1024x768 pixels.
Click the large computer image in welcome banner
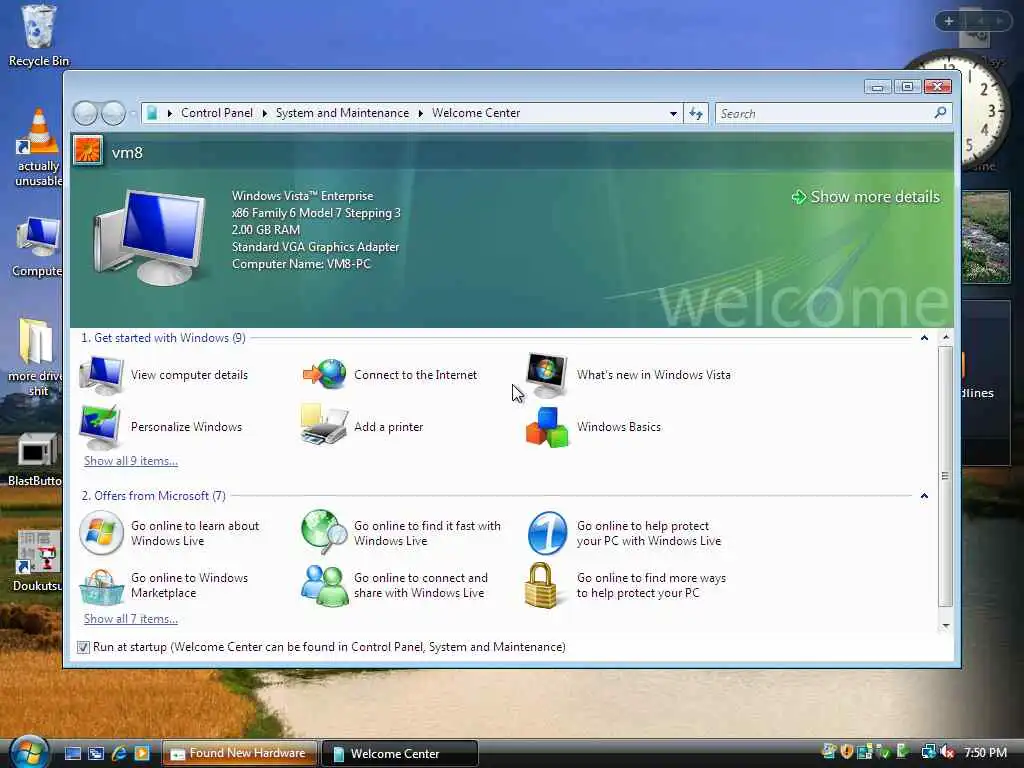click(x=150, y=236)
